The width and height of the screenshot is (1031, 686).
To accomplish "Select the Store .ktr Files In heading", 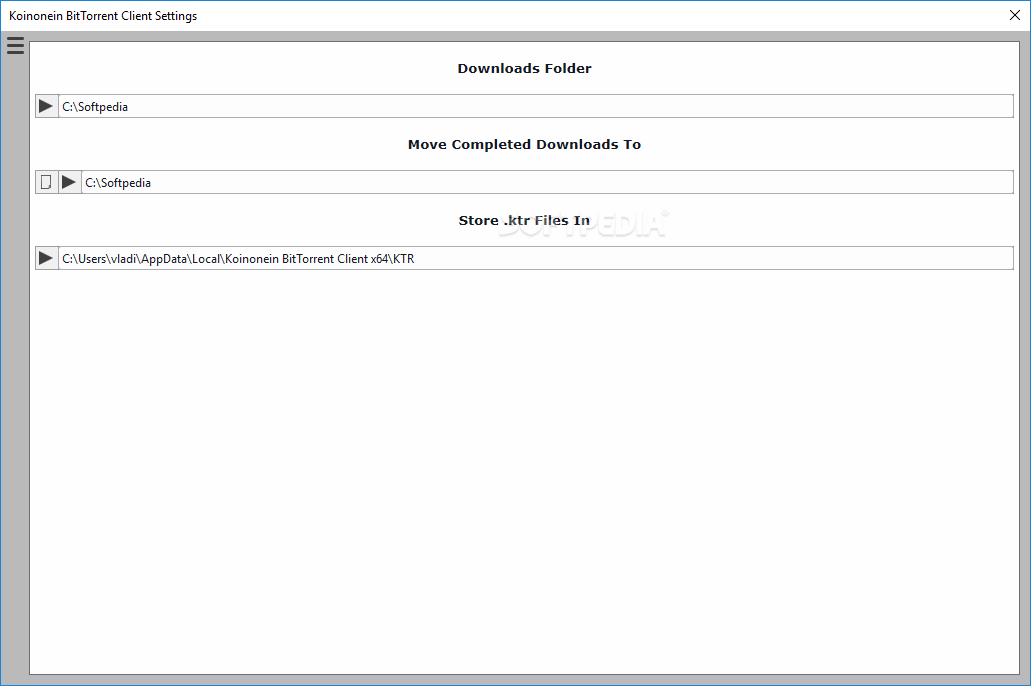I will coord(524,220).
